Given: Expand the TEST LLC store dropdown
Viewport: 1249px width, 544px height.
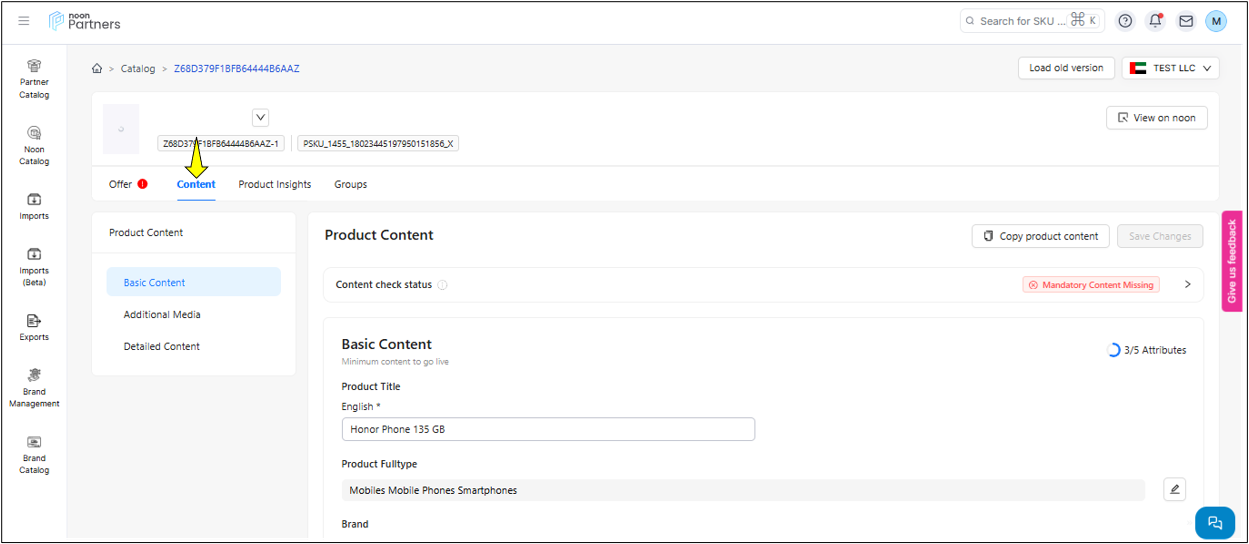Looking at the screenshot, I should (1171, 68).
